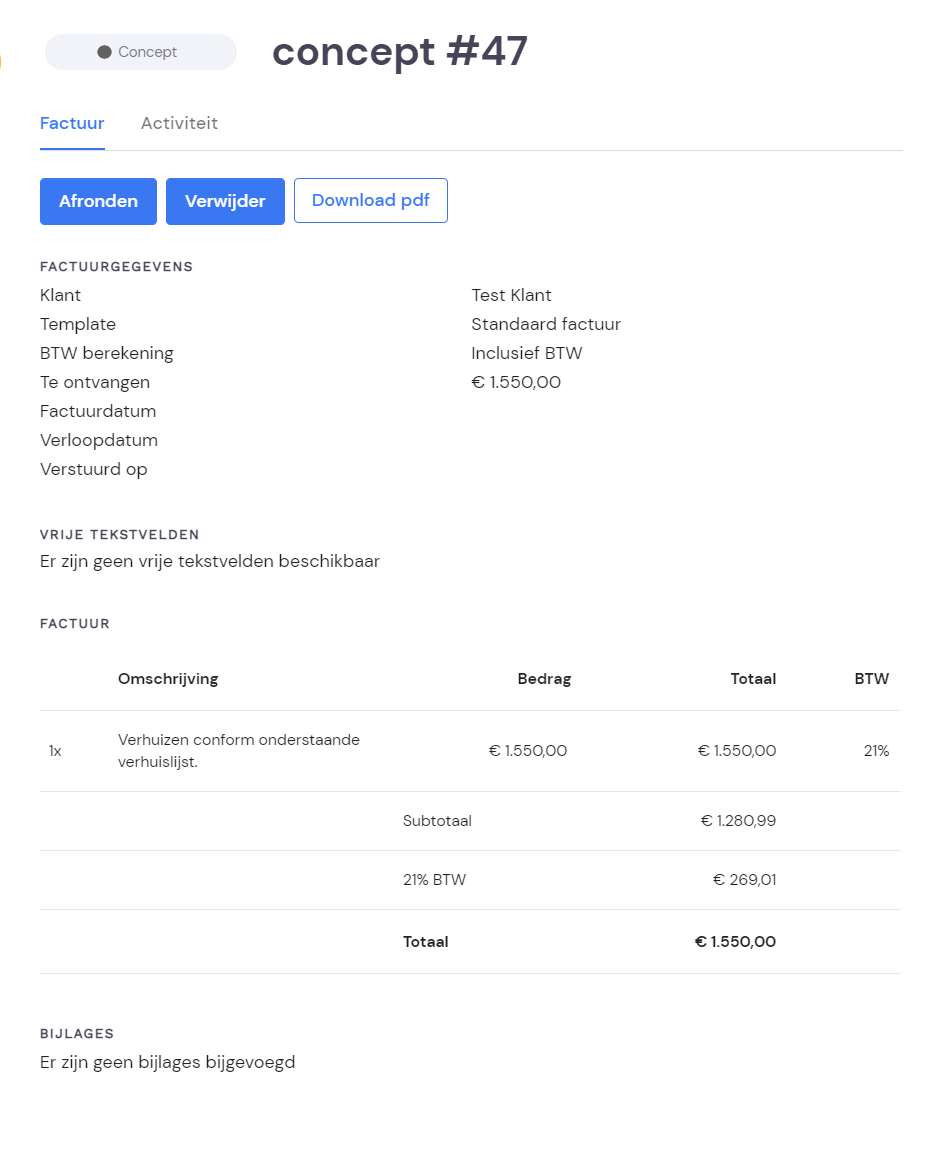
Task: Click the 21% BTW cell in the invoice line
Action: click(876, 751)
